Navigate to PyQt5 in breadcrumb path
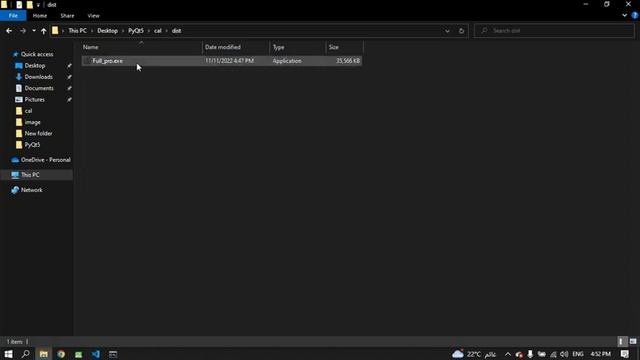This screenshot has width=640, height=360. [x=136, y=31]
